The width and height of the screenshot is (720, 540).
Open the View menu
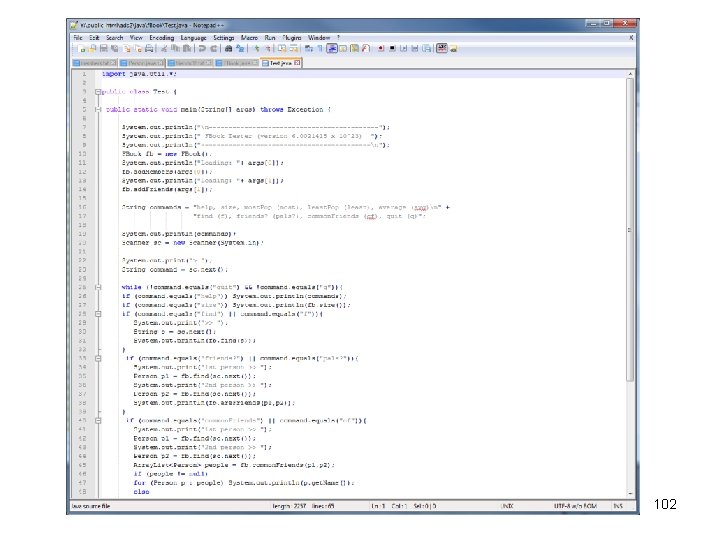pyautogui.click(x=136, y=38)
